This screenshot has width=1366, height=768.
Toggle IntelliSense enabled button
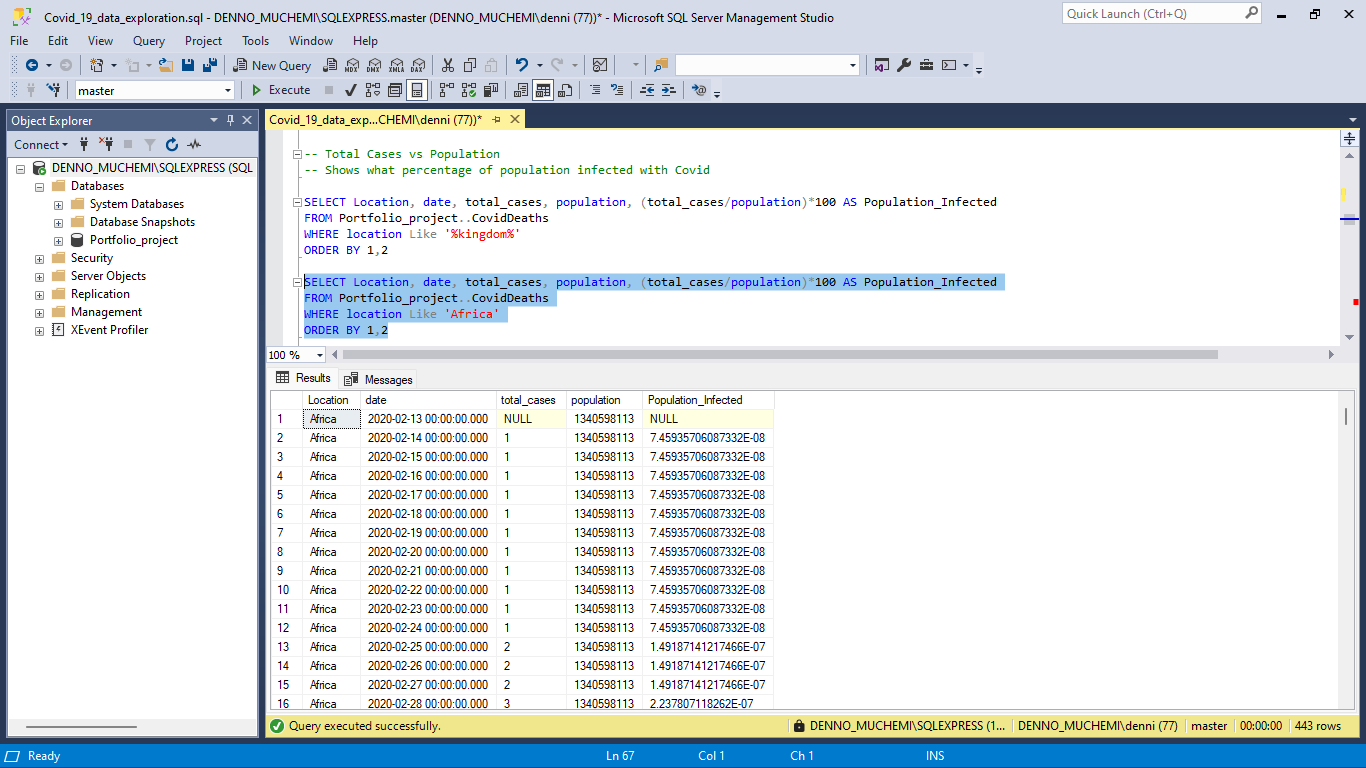click(x=417, y=90)
